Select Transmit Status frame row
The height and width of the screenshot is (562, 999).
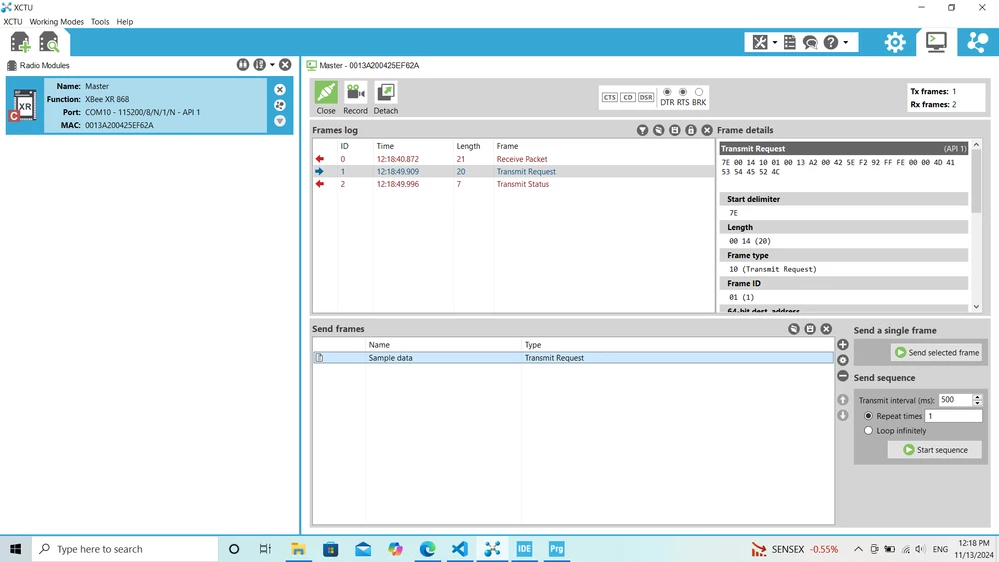514,184
